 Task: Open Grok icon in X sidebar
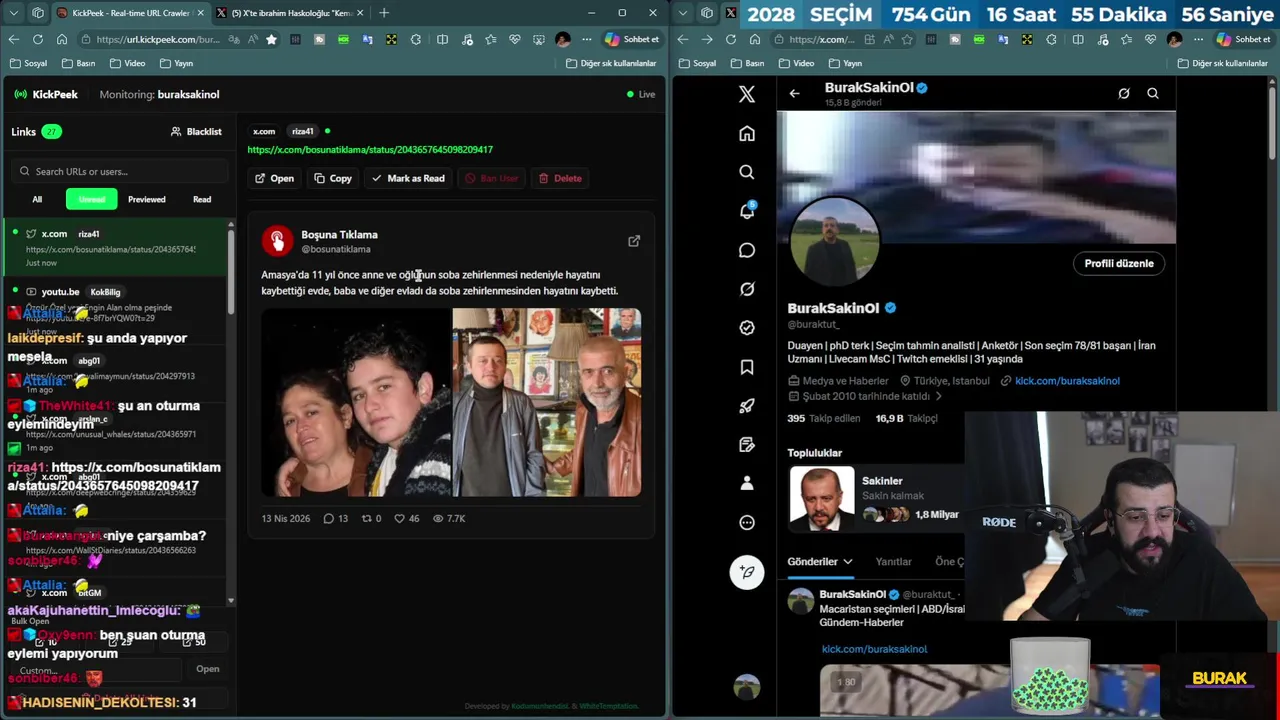pyautogui.click(x=747, y=289)
